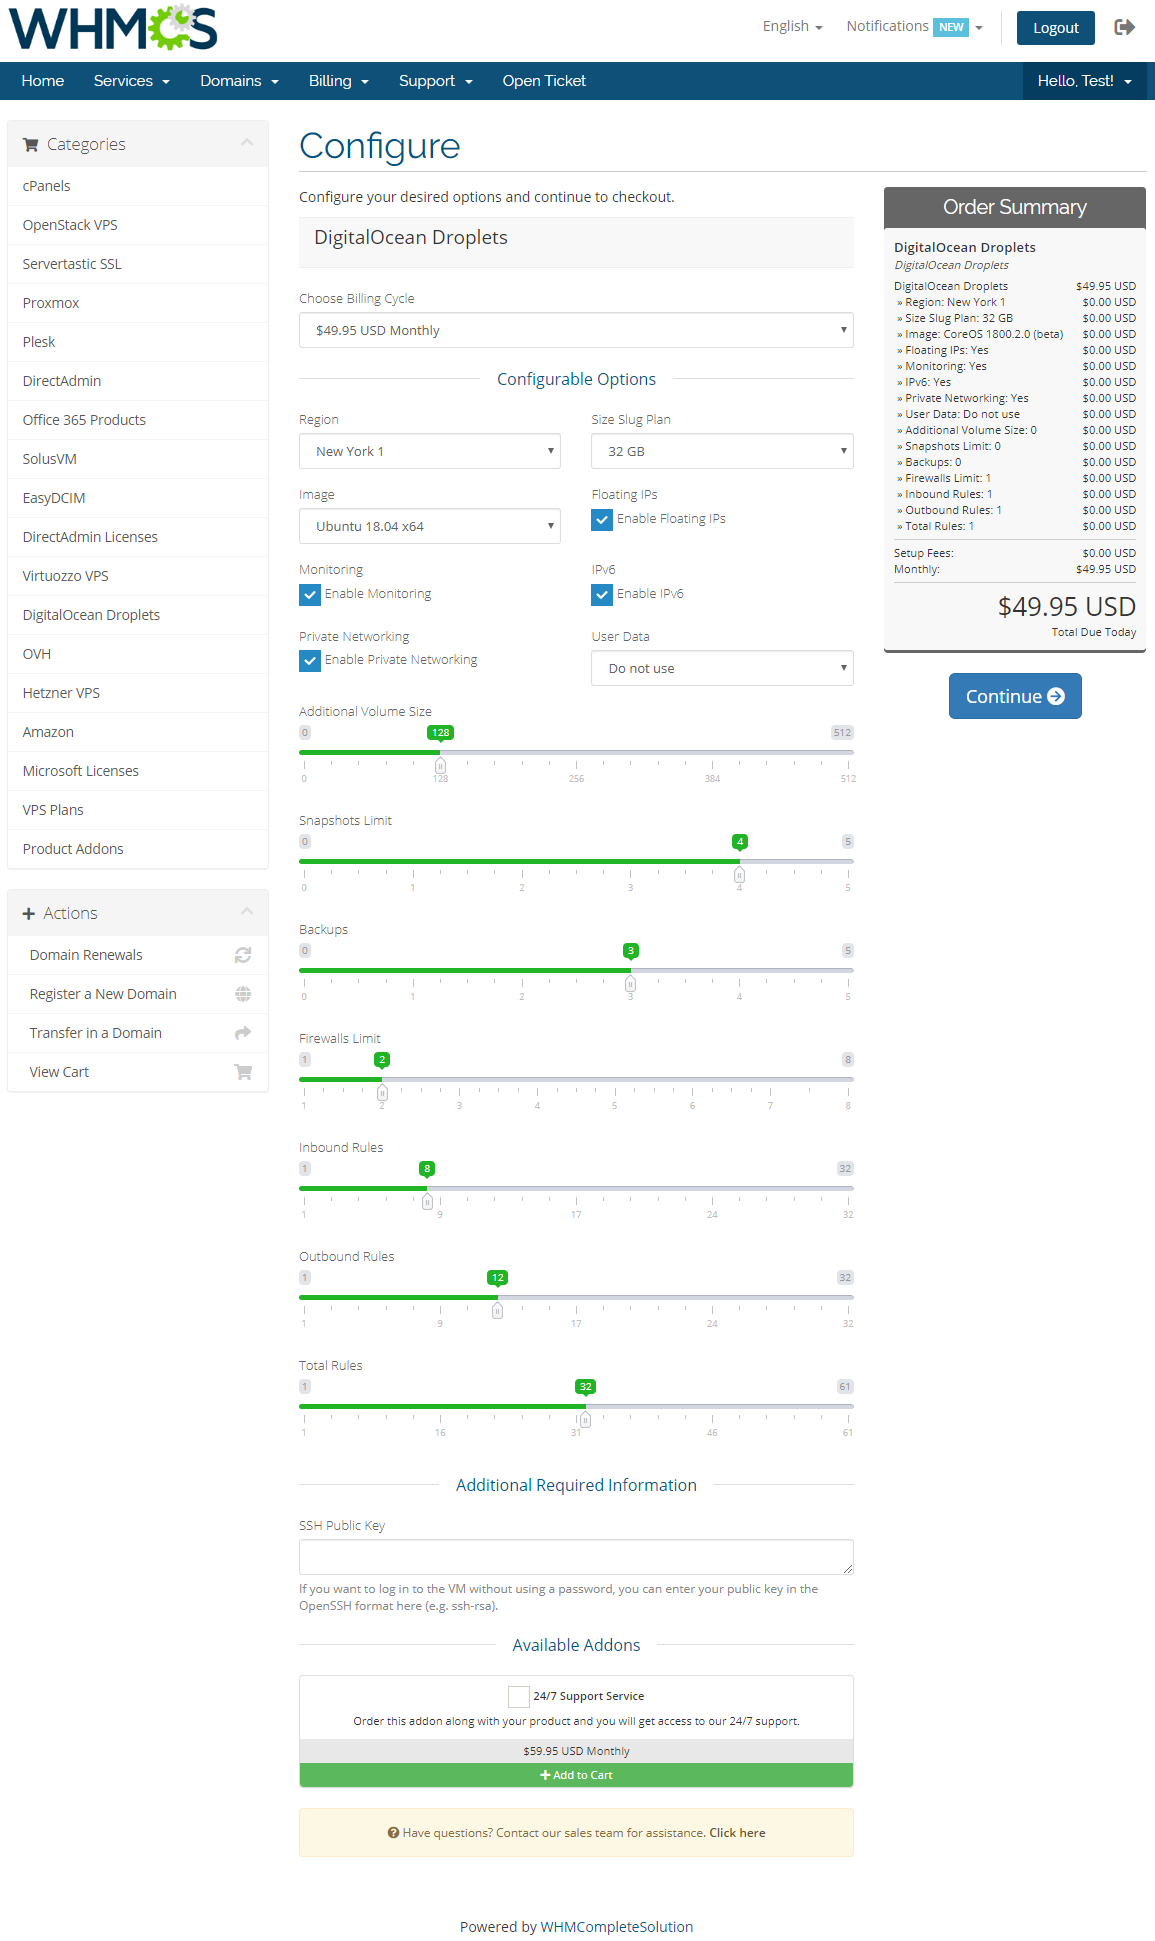Select the Microsoft Licenses category
This screenshot has height=1941, width=1155.
tap(138, 771)
